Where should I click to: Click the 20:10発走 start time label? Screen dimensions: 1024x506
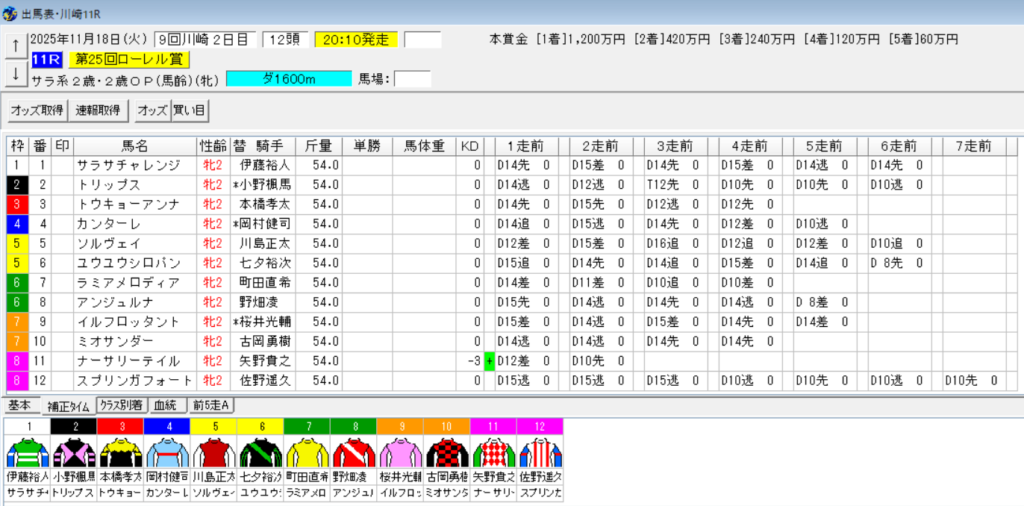[356, 40]
